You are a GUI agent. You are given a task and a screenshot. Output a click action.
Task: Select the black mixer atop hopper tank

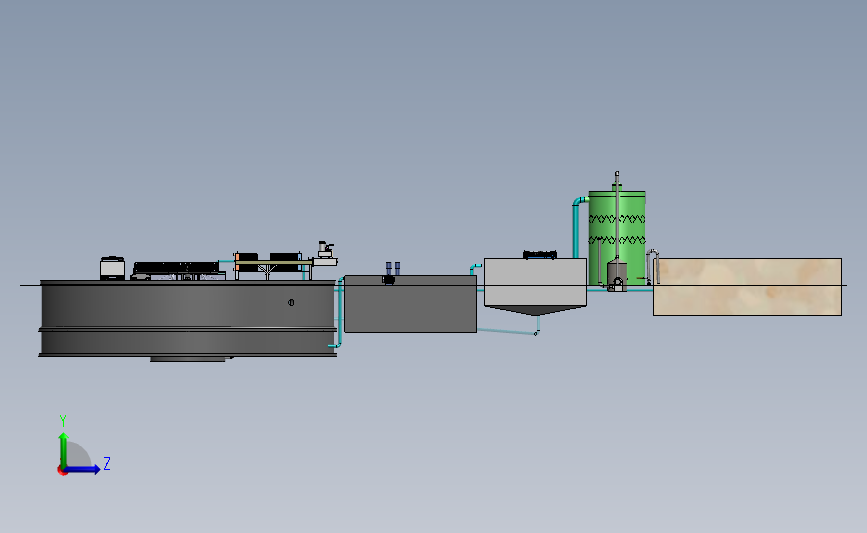[x=540, y=254]
